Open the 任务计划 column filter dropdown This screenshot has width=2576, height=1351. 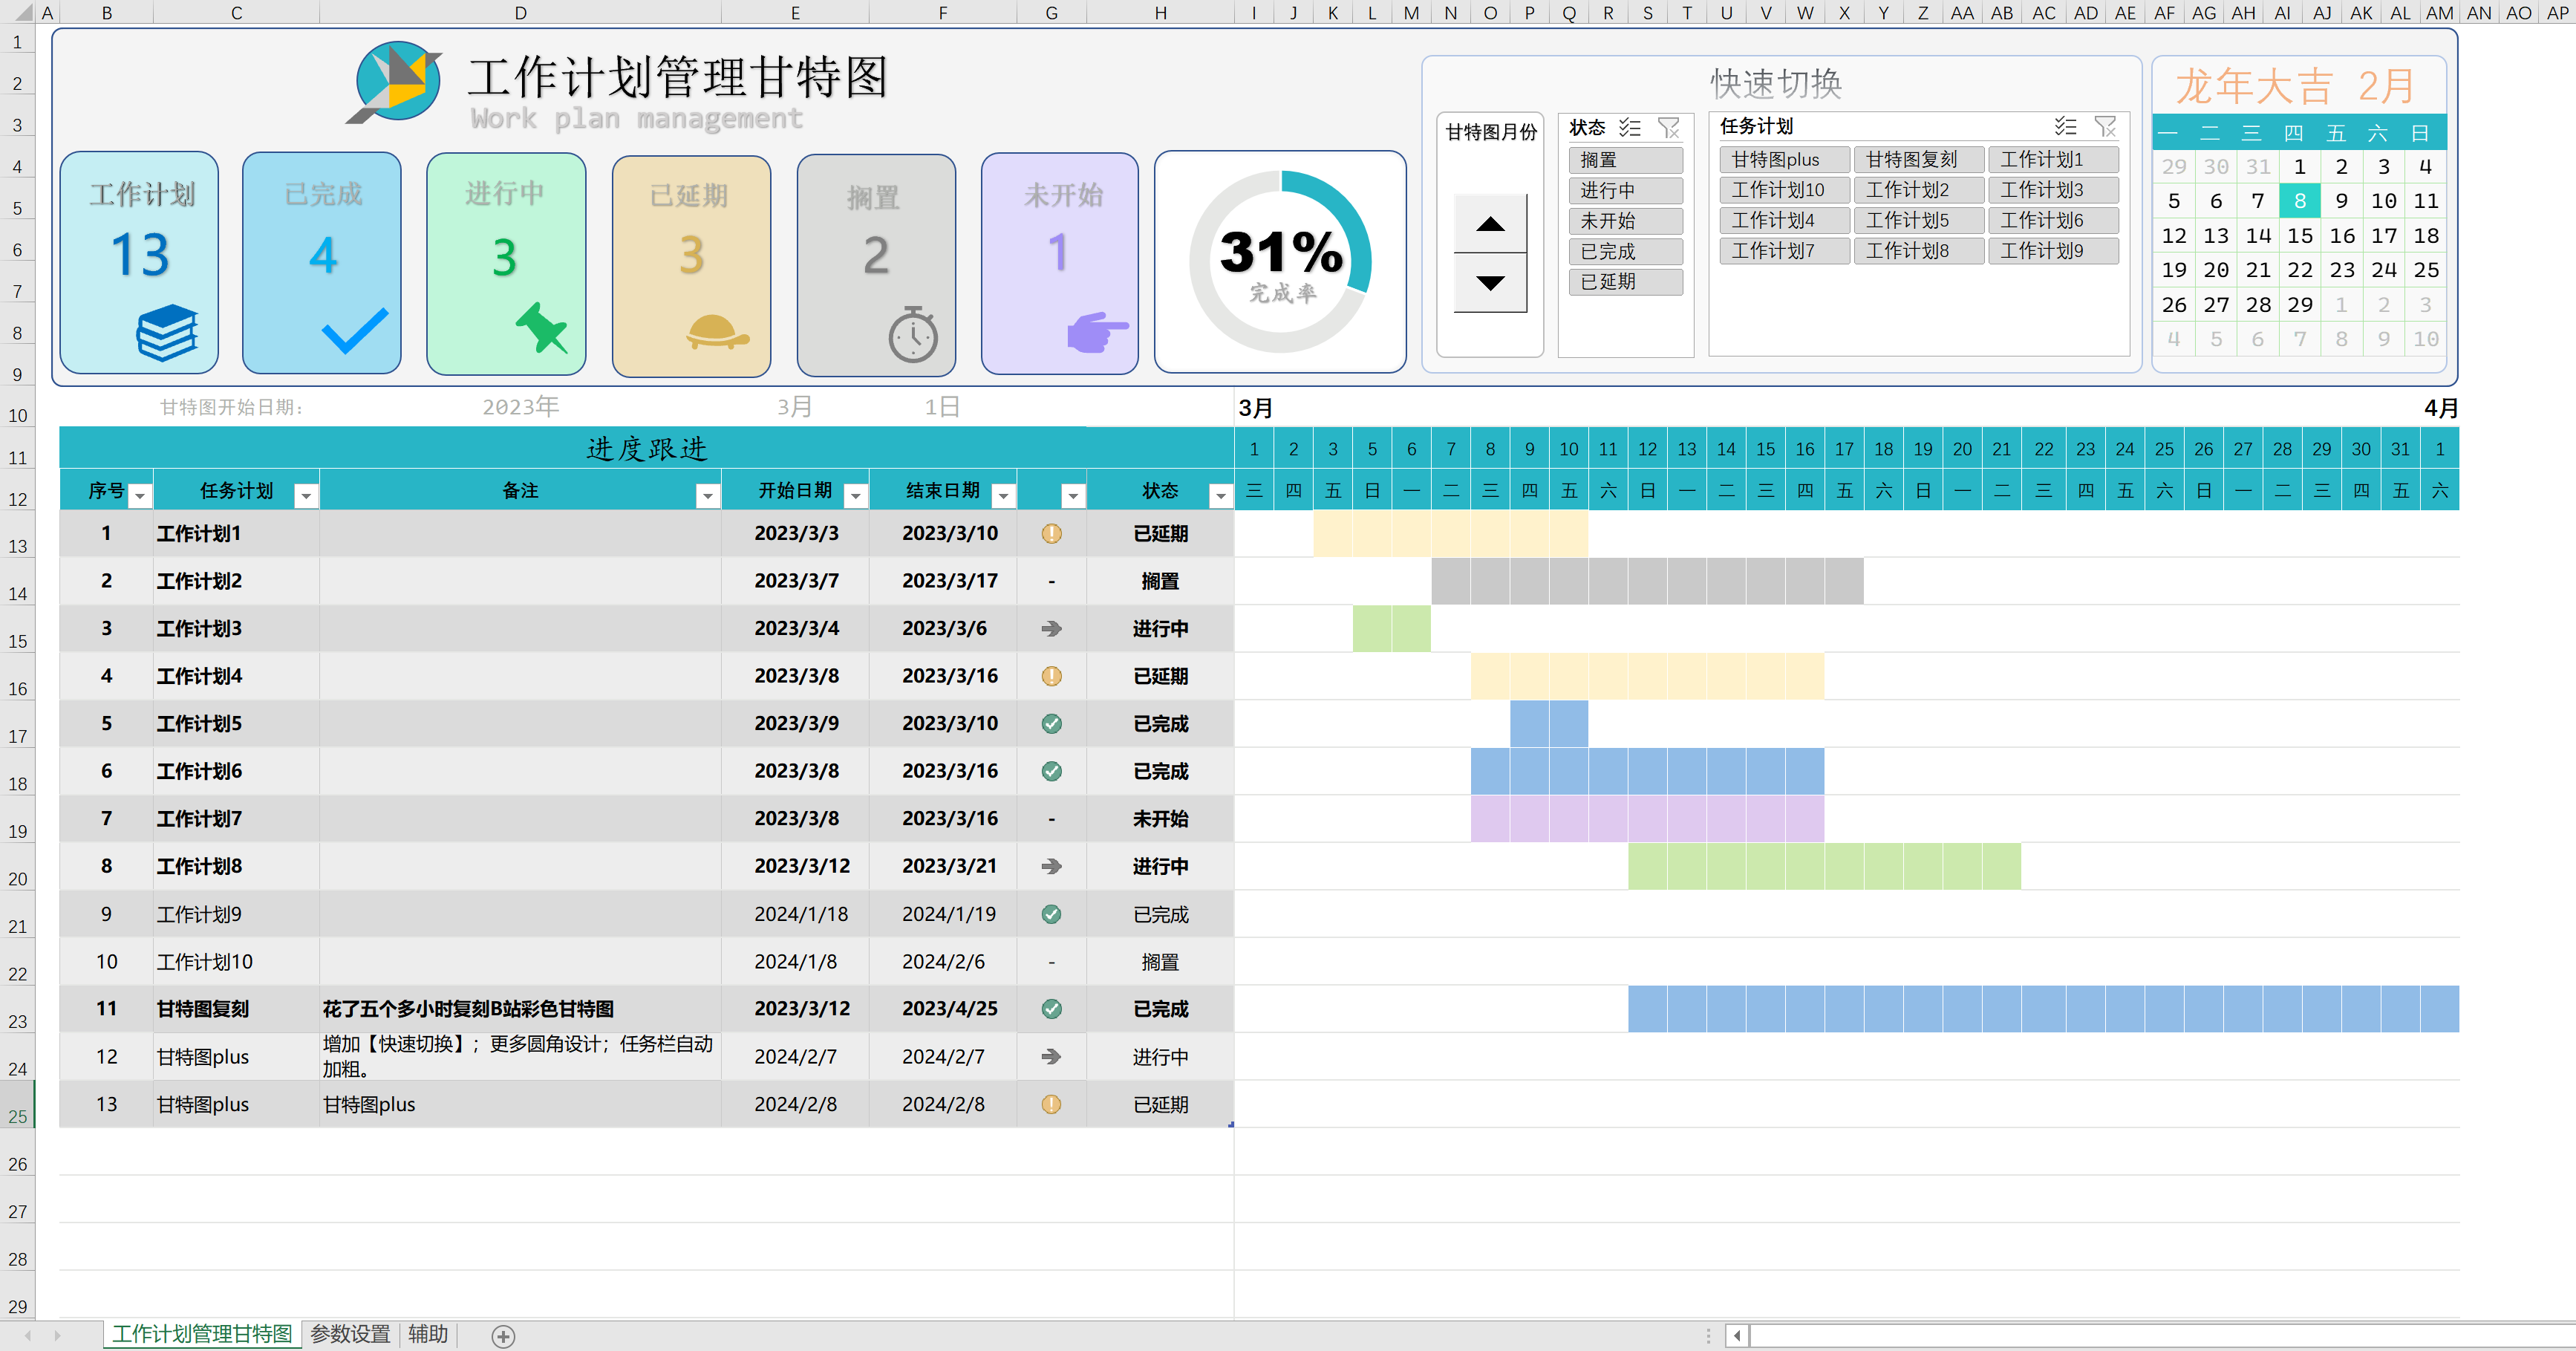click(x=307, y=495)
